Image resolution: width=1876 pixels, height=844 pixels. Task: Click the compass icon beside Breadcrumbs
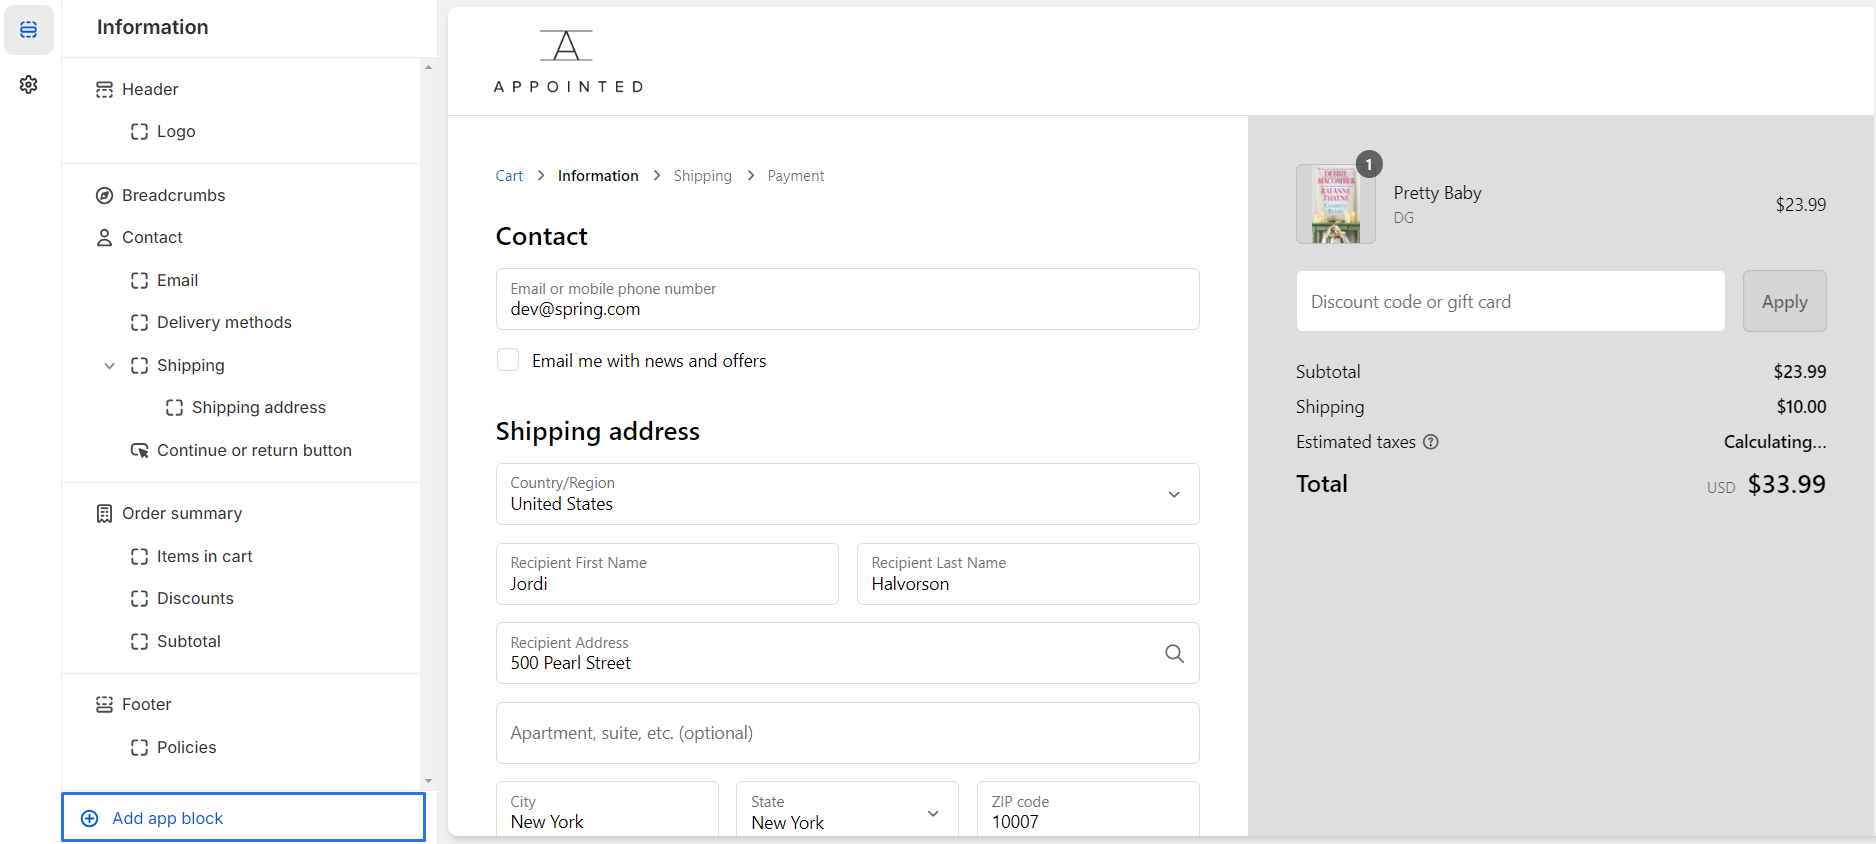click(x=104, y=196)
